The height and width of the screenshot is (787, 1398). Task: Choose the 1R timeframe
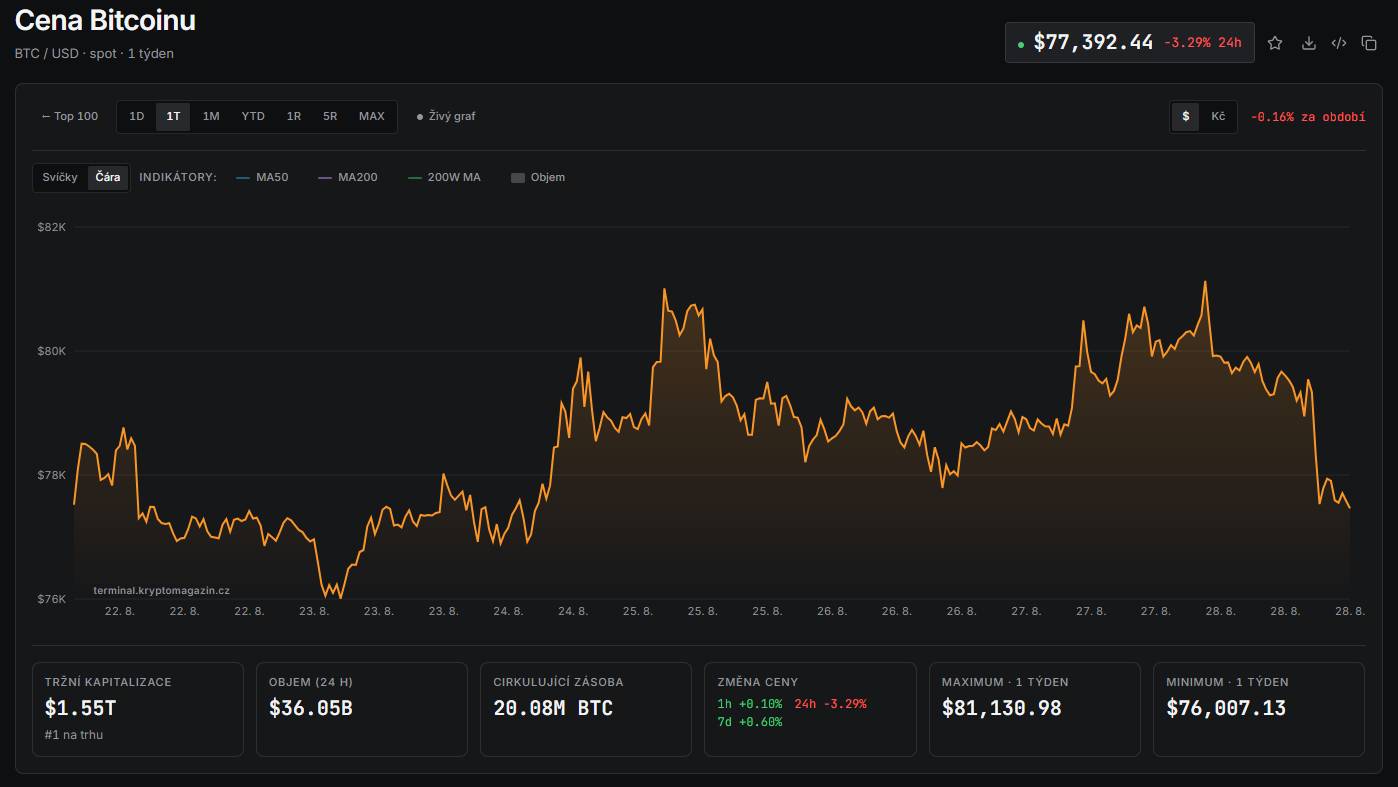(x=294, y=116)
